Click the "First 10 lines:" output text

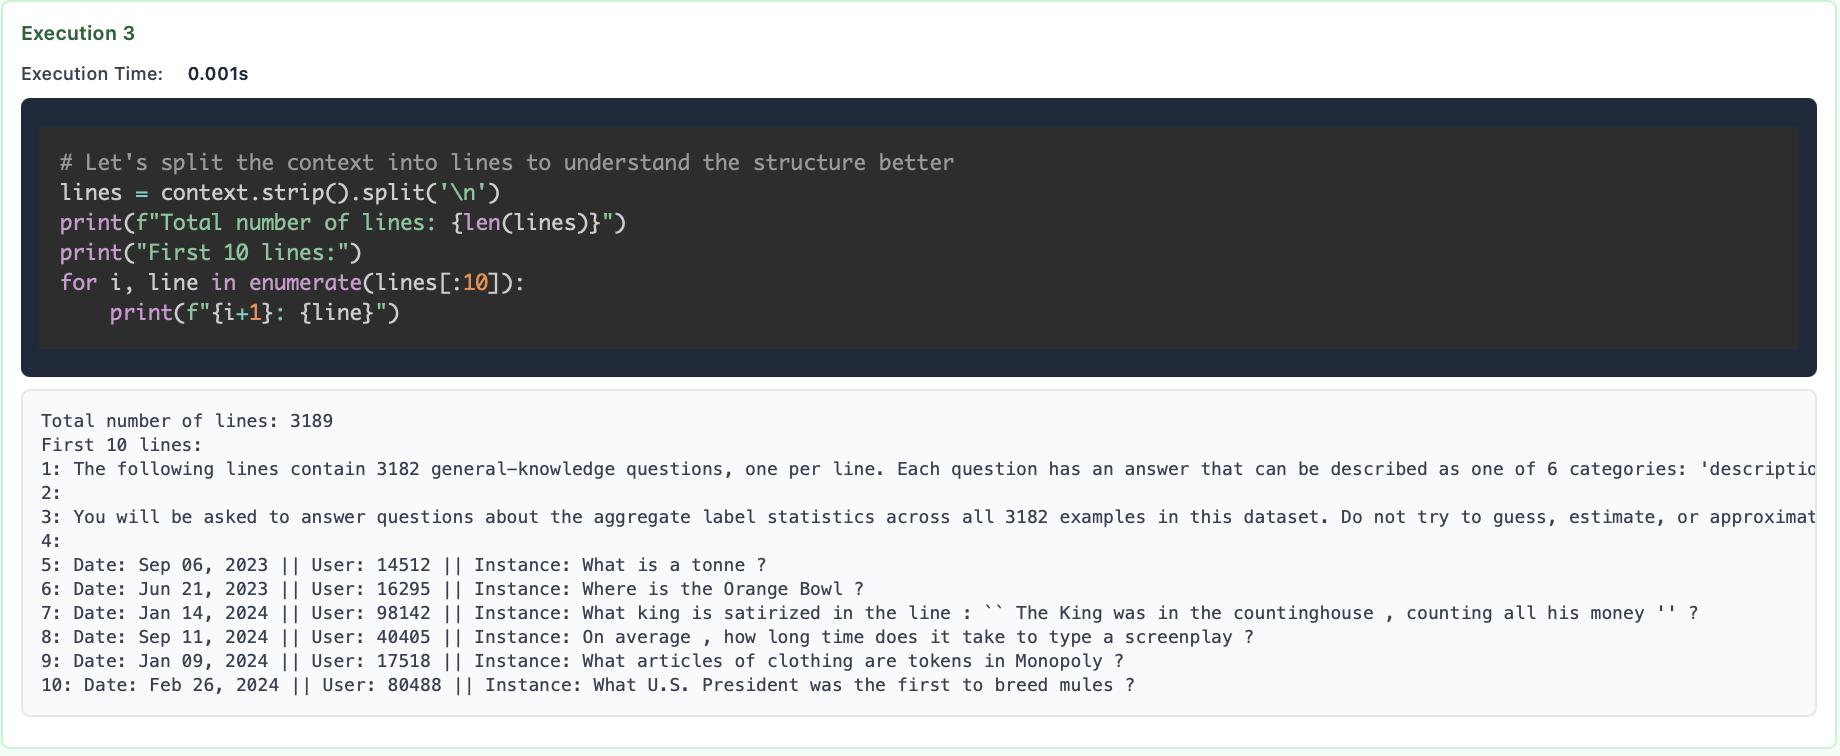pyautogui.click(x=121, y=445)
